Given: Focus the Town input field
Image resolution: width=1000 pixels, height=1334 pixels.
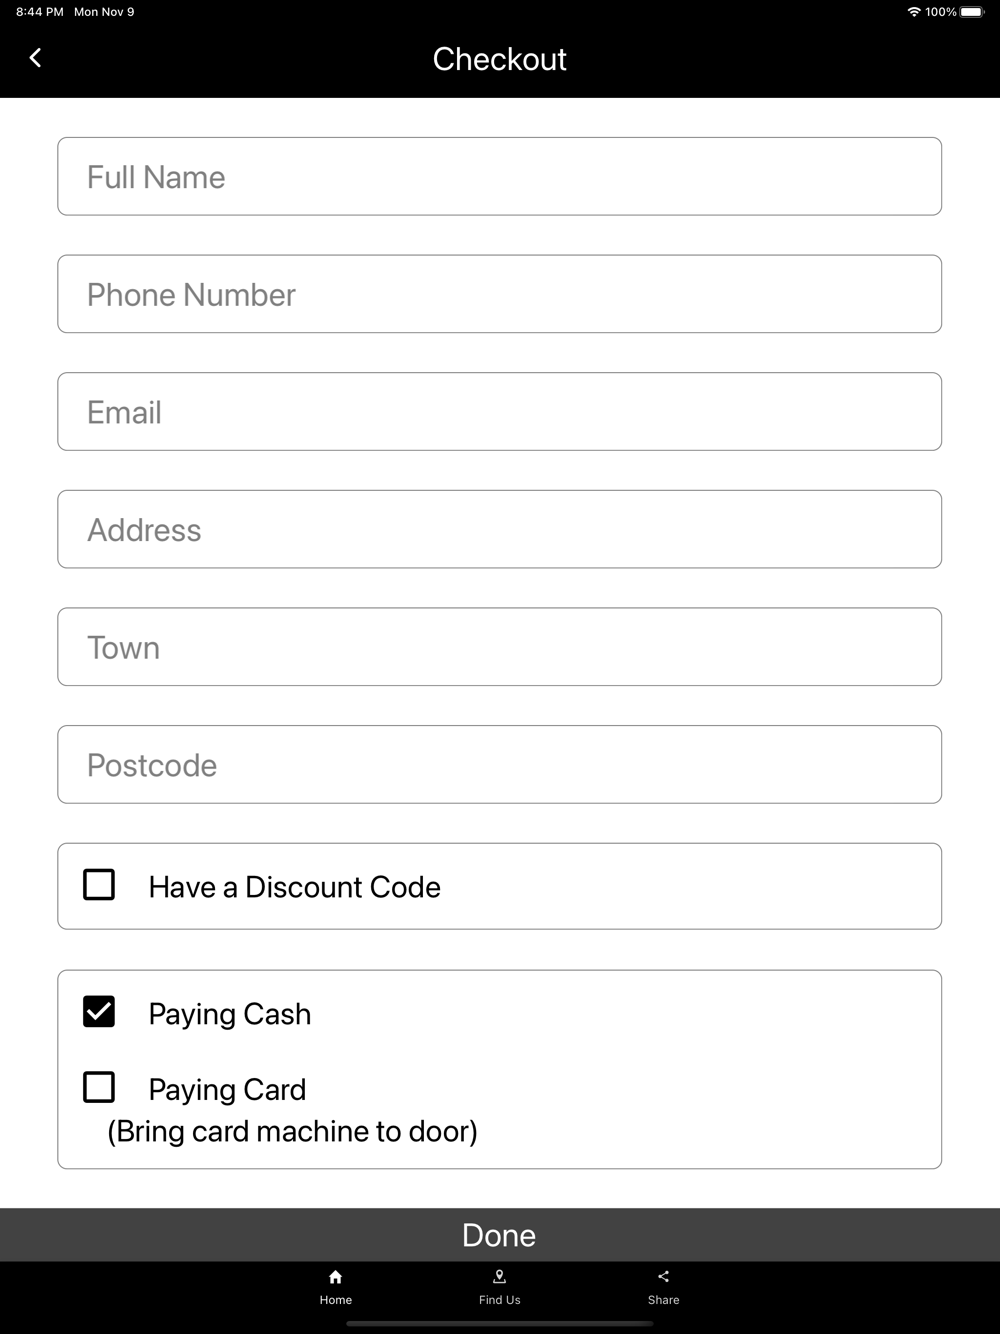Looking at the screenshot, I should [x=500, y=647].
